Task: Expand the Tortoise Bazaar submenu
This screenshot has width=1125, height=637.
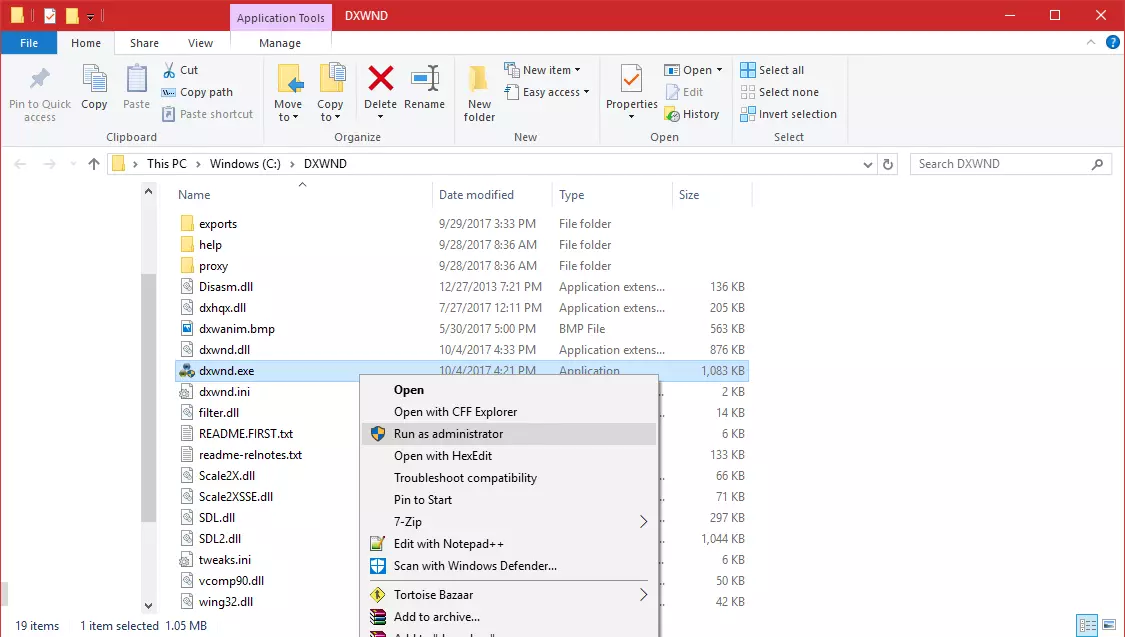Action: click(509, 595)
